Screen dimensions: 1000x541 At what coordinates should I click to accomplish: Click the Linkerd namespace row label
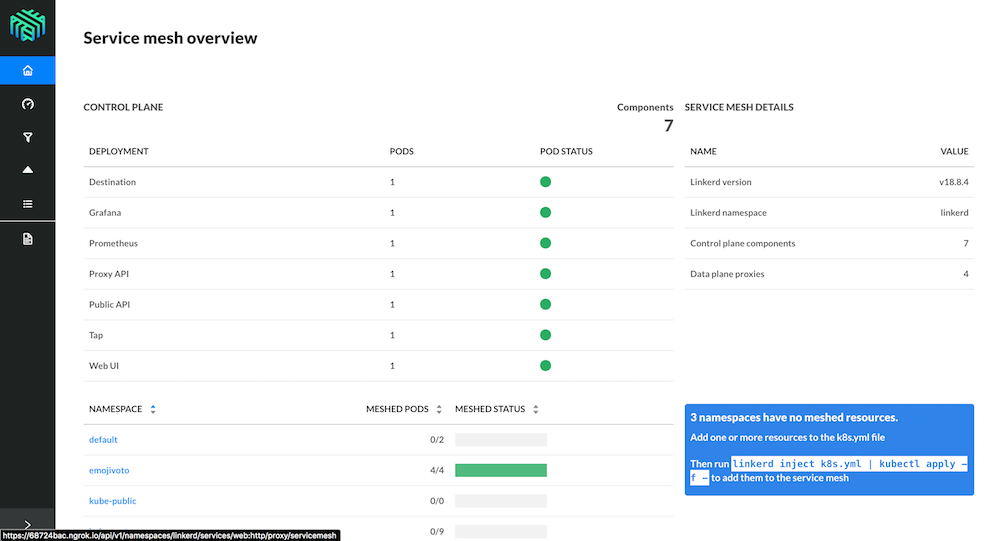728,212
